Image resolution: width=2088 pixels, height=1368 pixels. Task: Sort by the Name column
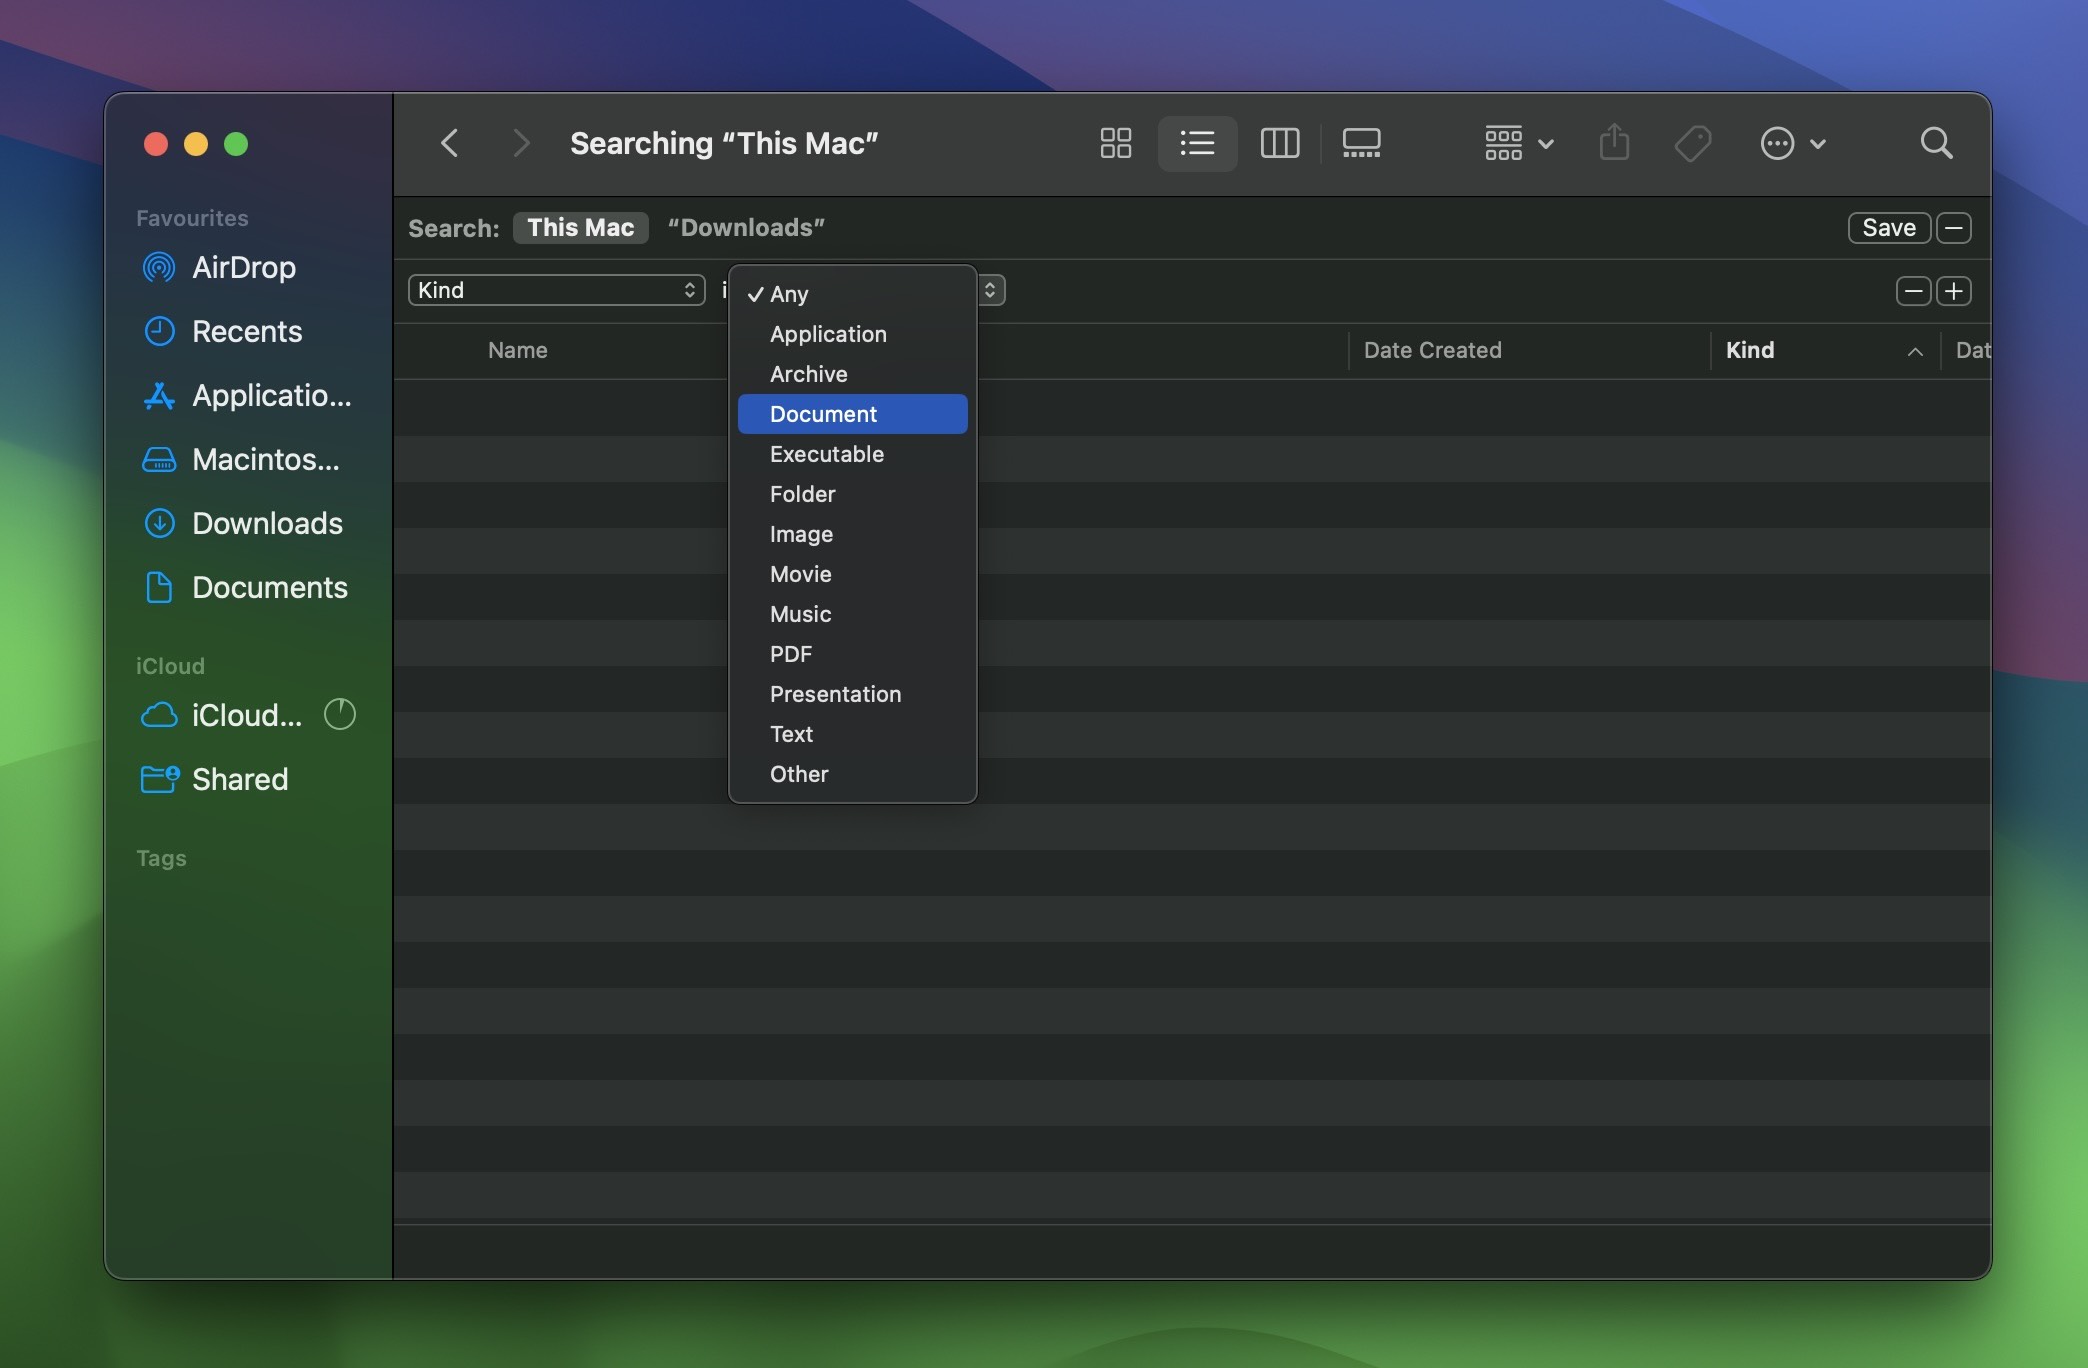pyautogui.click(x=517, y=350)
